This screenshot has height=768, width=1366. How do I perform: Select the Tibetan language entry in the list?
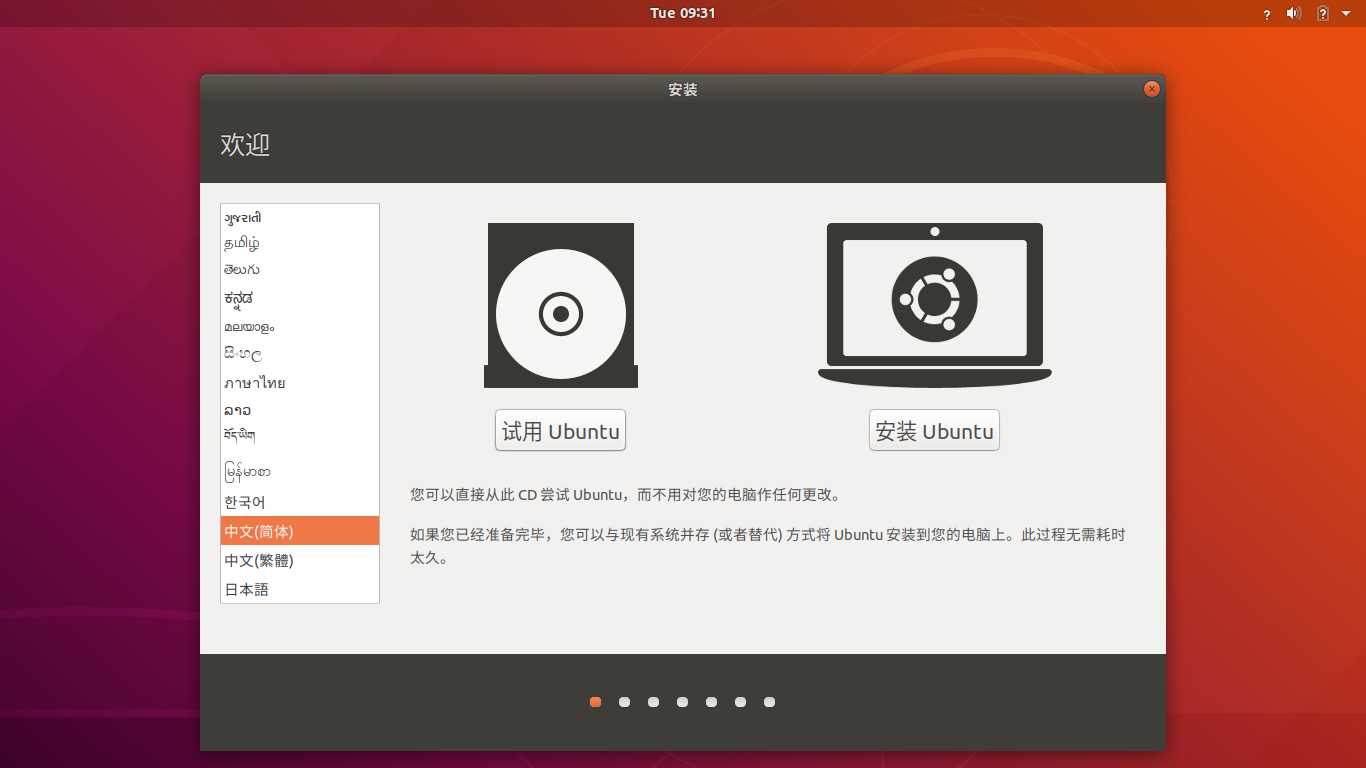point(300,436)
